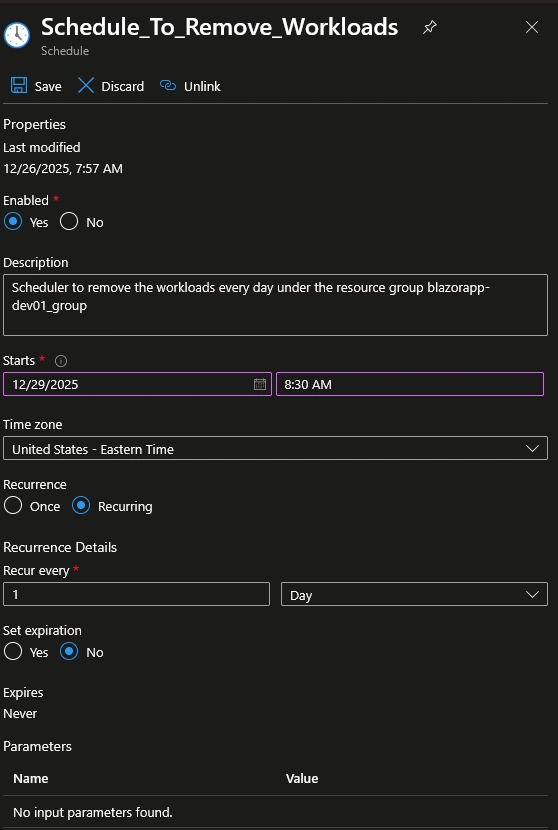Click the Save floppy disk icon
Image resolution: width=558 pixels, height=830 pixels.
(x=19, y=85)
